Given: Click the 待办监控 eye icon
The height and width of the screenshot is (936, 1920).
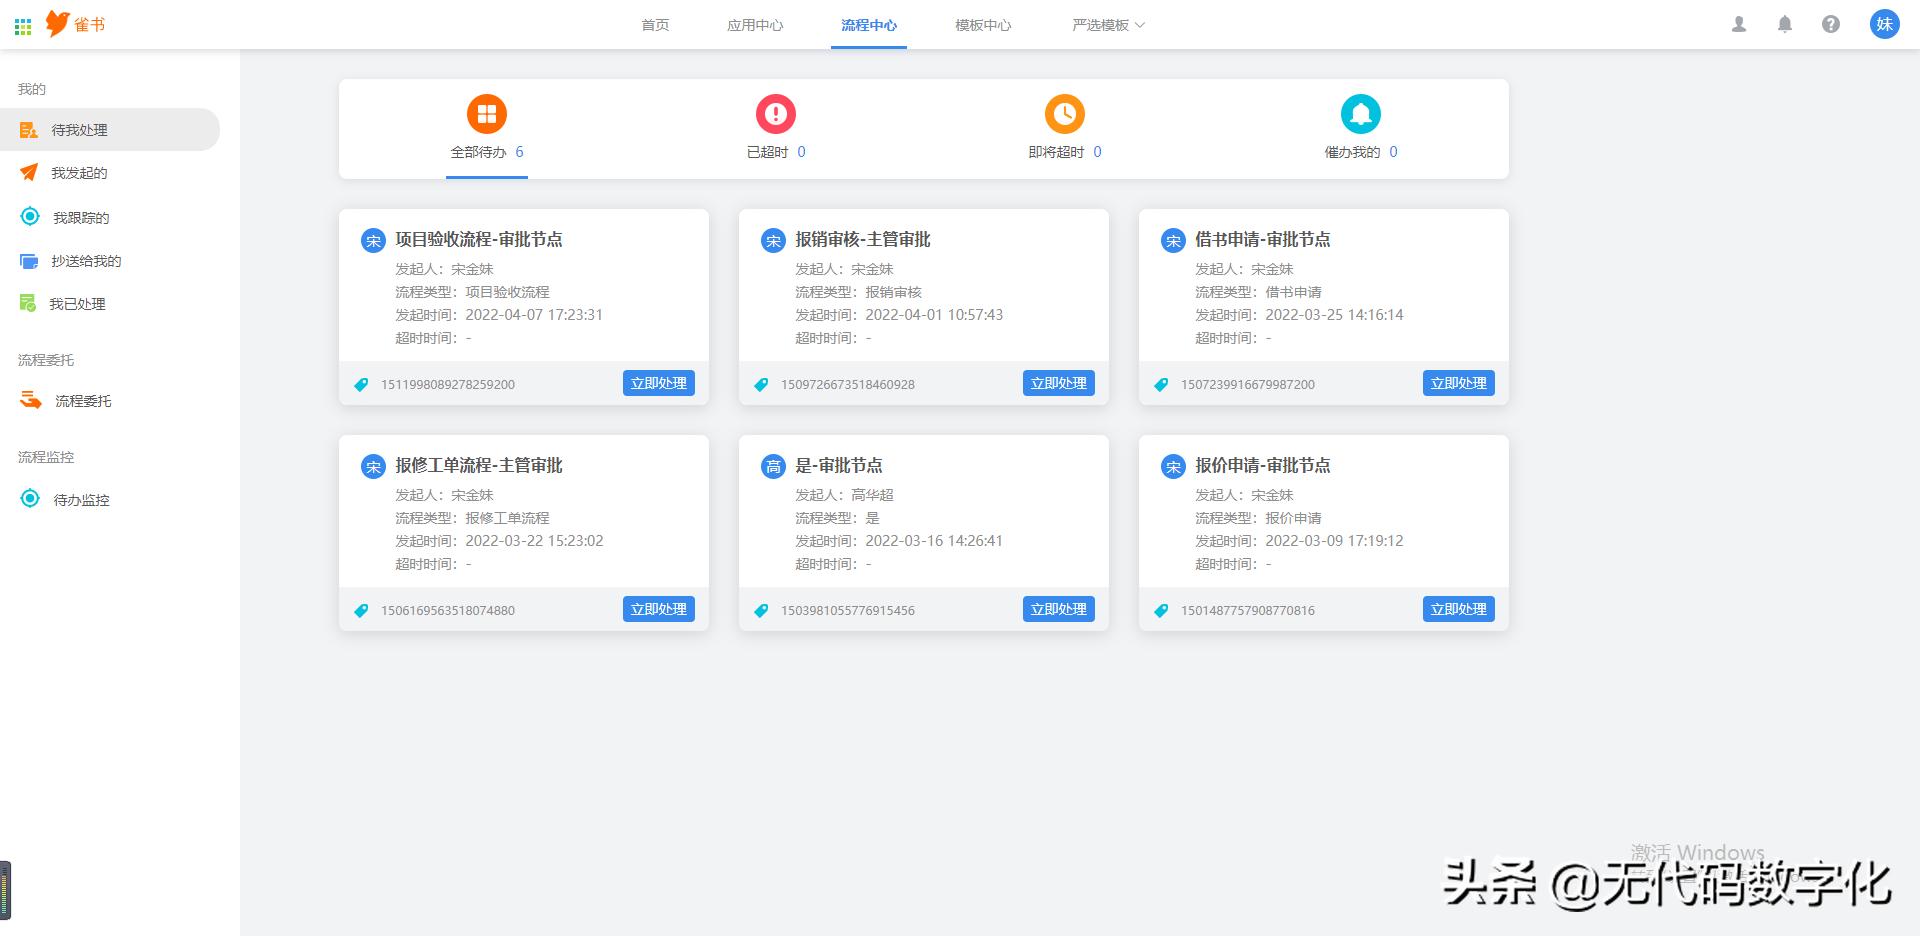Looking at the screenshot, I should pyautogui.click(x=30, y=499).
